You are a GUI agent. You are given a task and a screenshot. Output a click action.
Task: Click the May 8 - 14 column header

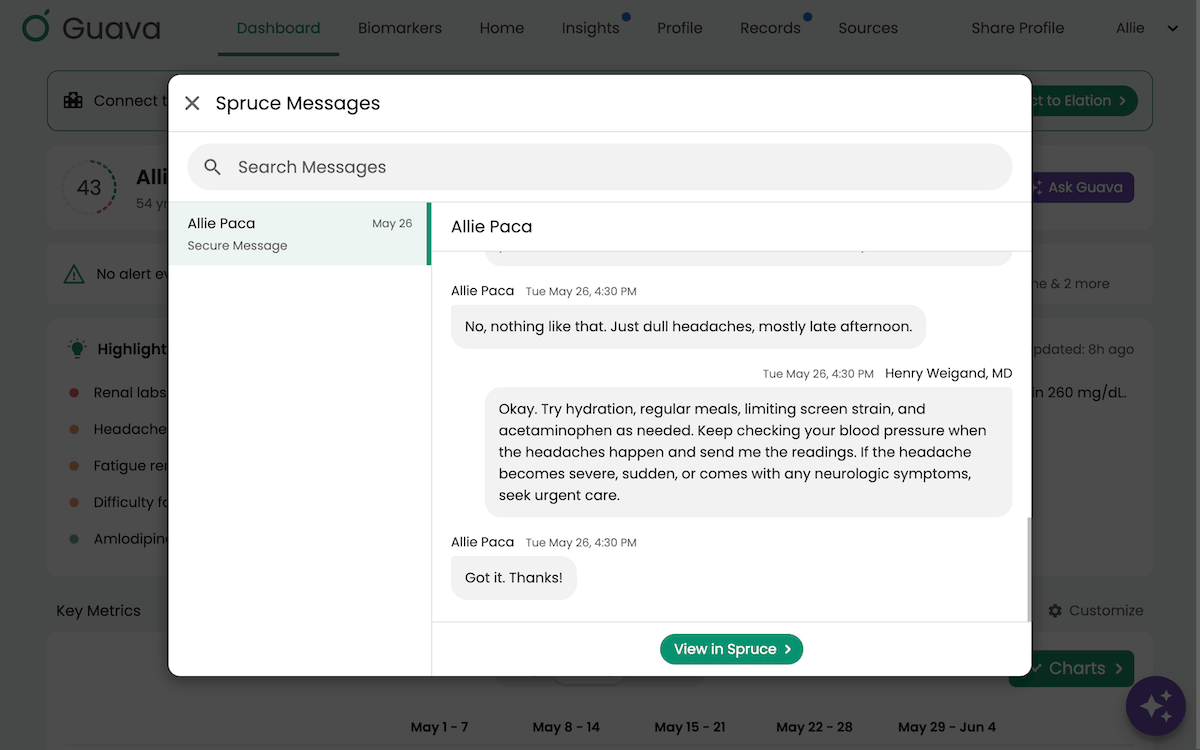[x=566, y=727]
